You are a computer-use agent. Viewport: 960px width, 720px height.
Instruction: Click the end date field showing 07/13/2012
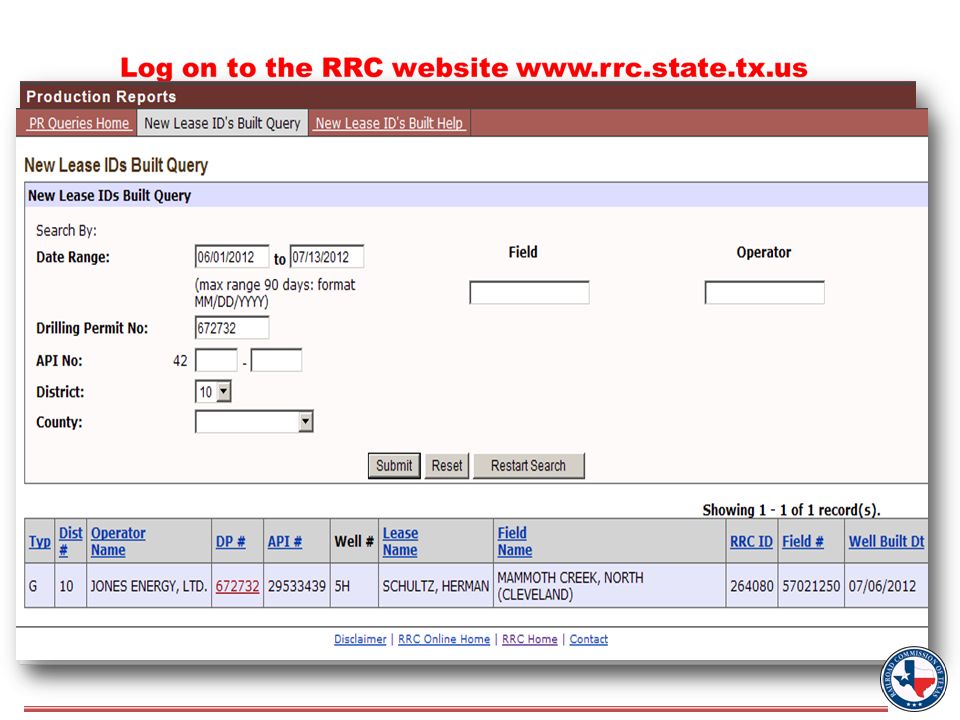point(326,257)
